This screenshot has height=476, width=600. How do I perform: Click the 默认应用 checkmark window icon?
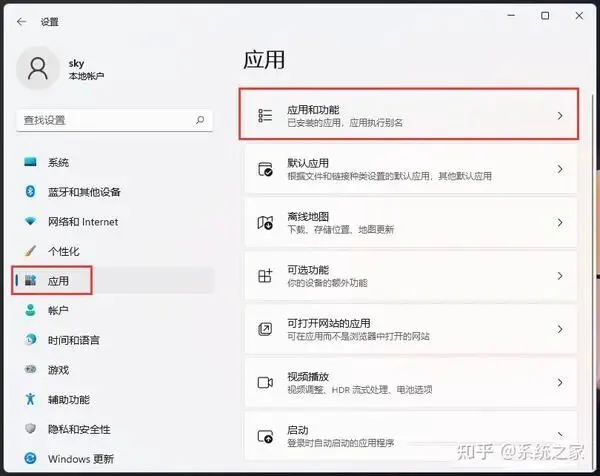(265, 169)
